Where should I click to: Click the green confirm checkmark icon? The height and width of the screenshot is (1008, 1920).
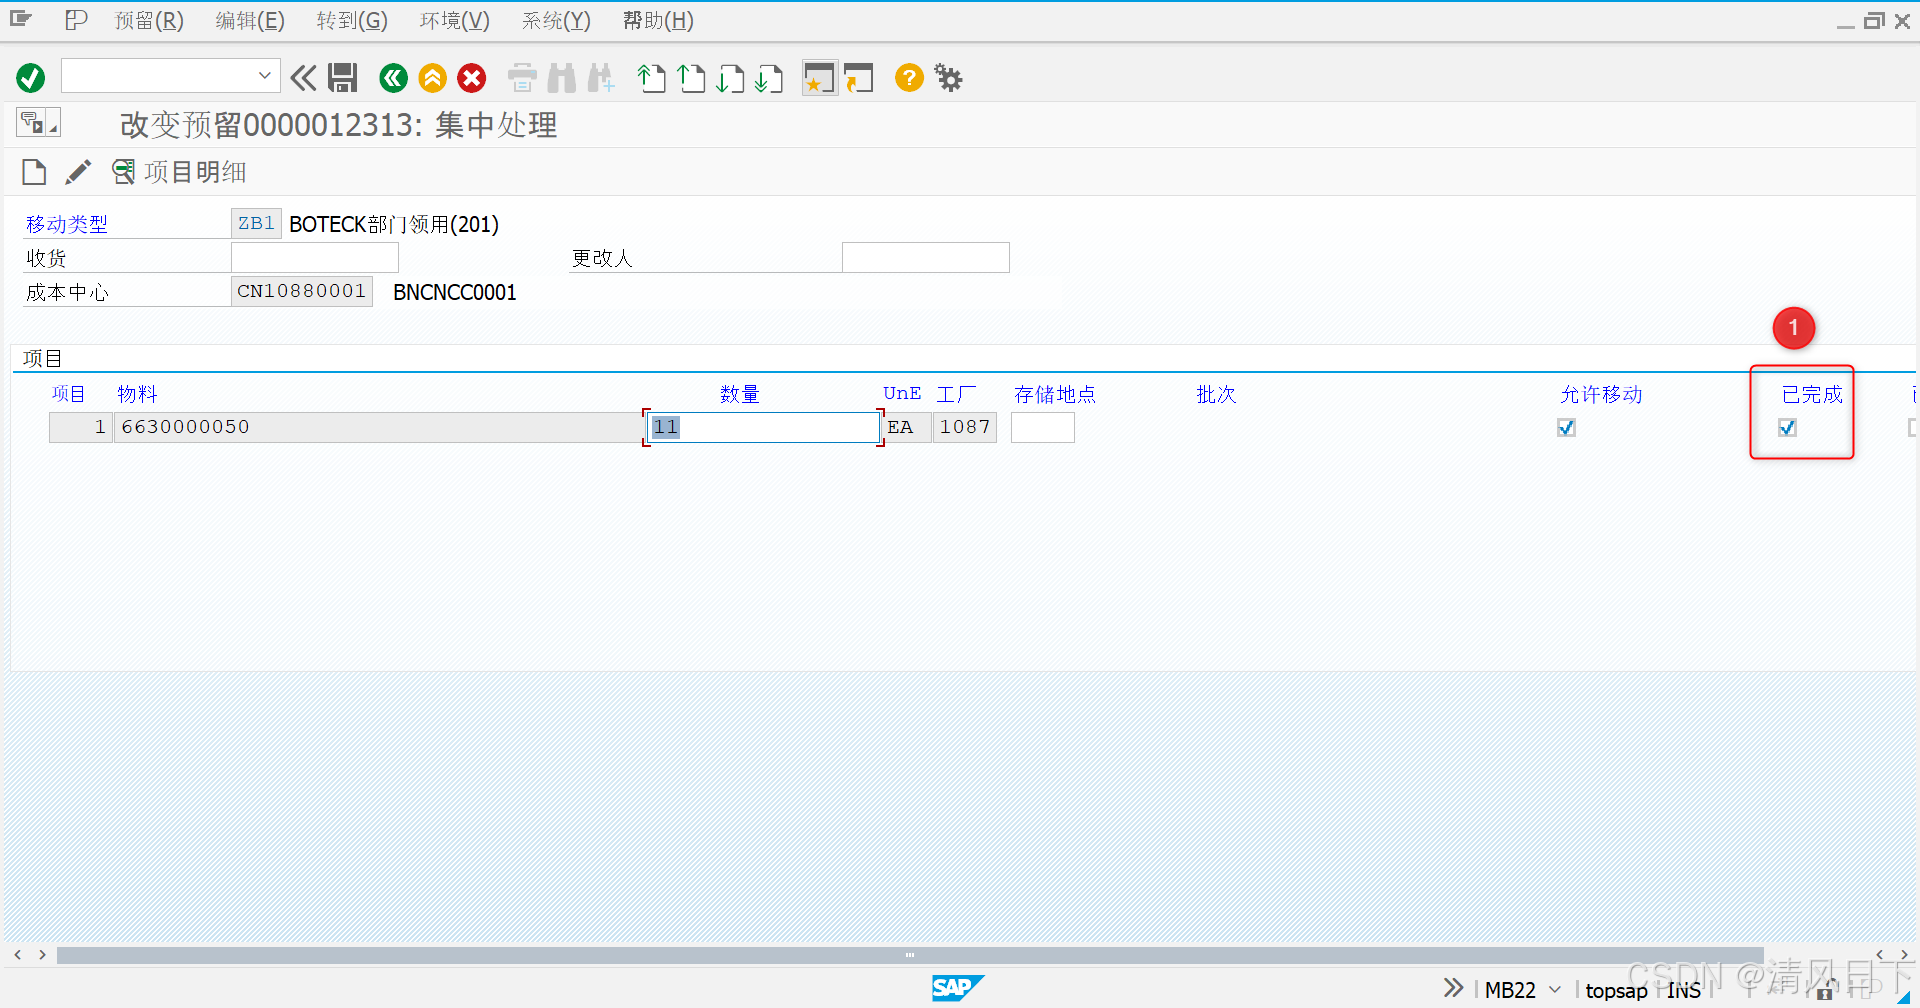click(30, 77)
